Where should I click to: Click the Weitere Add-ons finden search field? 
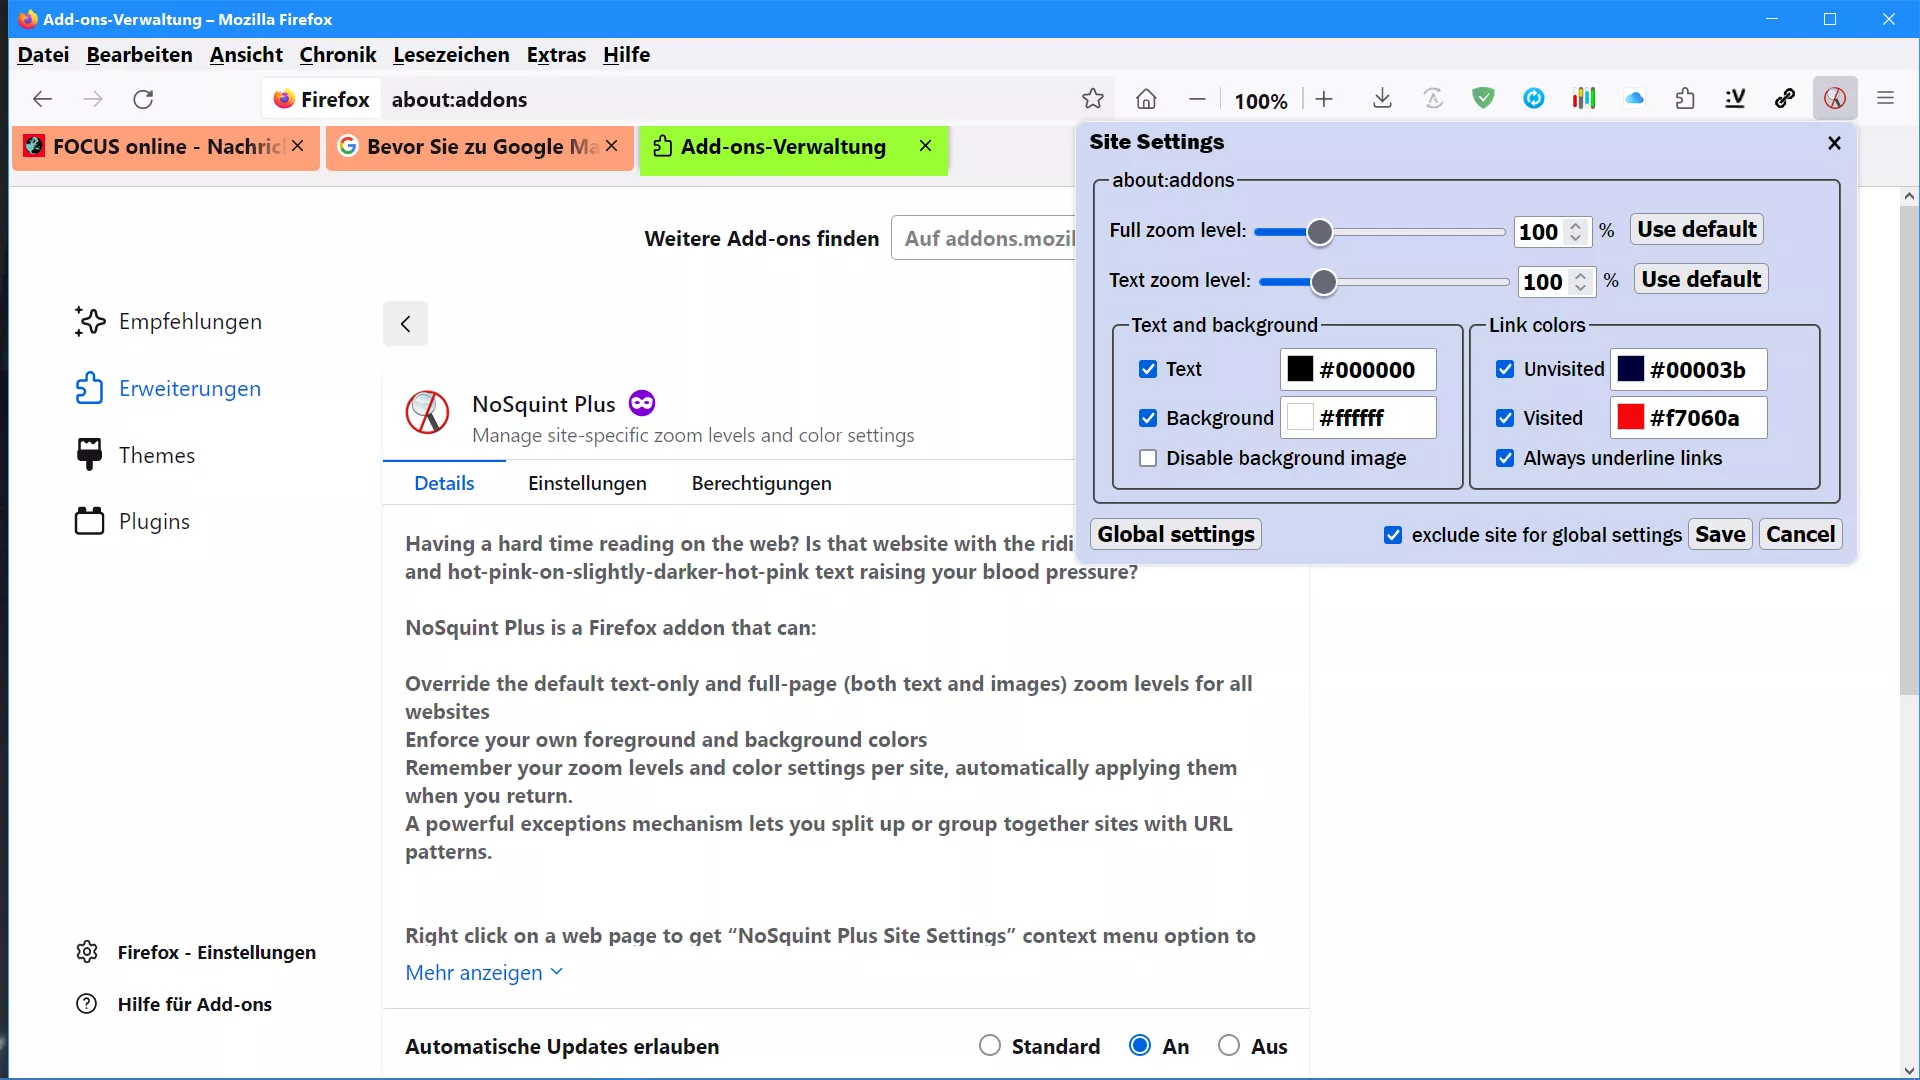[x=985, y=238]
